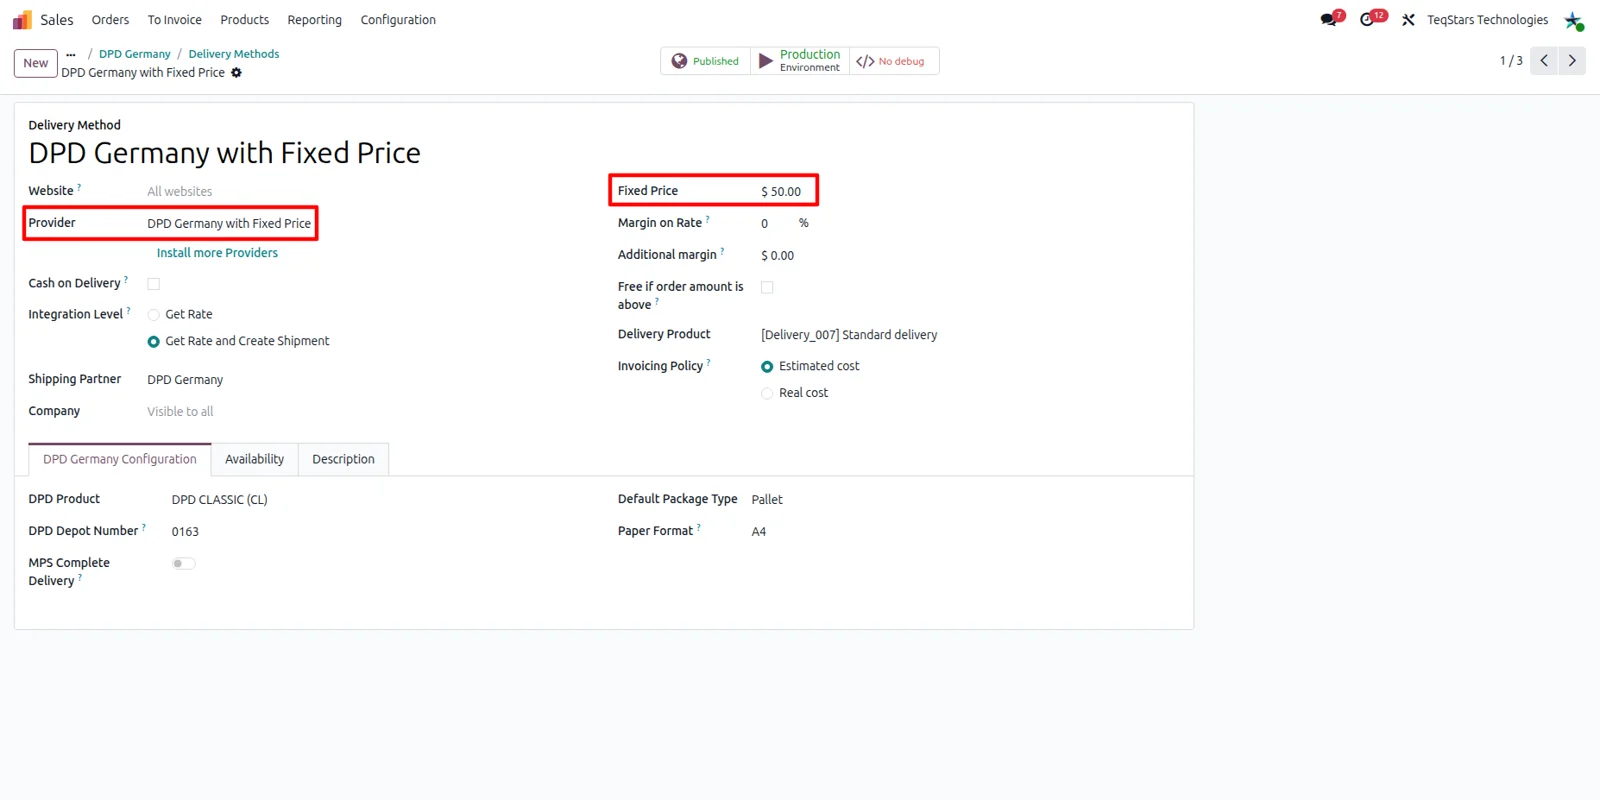
Task: Expand the breadcrumb ellipsis
Action: click(x=71, y=54)
